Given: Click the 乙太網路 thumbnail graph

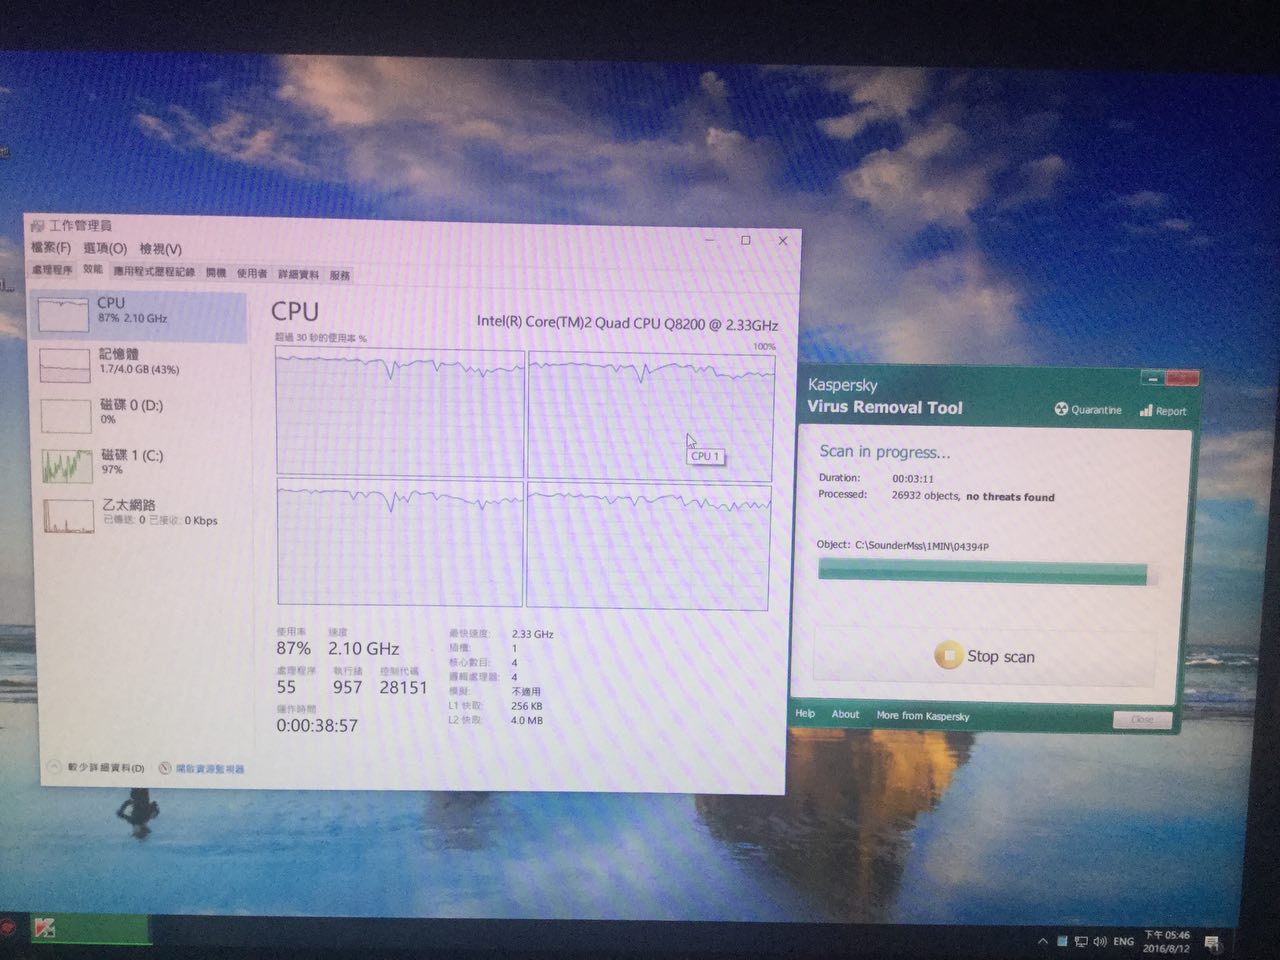Looking at the screenshot, I should 69,515.
